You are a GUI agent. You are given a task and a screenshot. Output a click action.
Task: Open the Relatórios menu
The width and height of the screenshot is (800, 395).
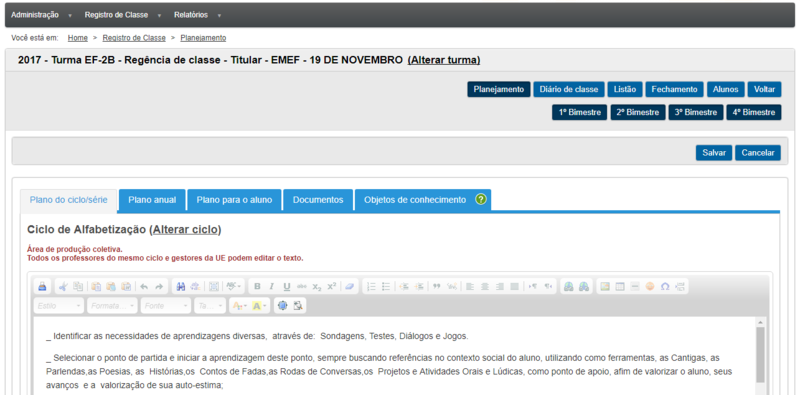click(x=197, y=15)
